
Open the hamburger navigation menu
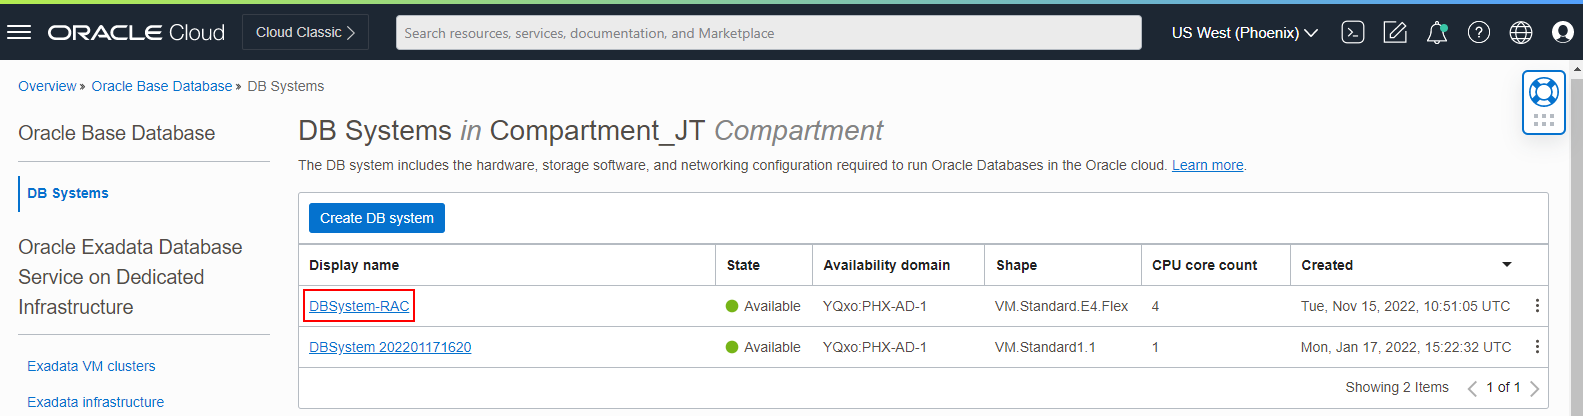pos(19,33)
